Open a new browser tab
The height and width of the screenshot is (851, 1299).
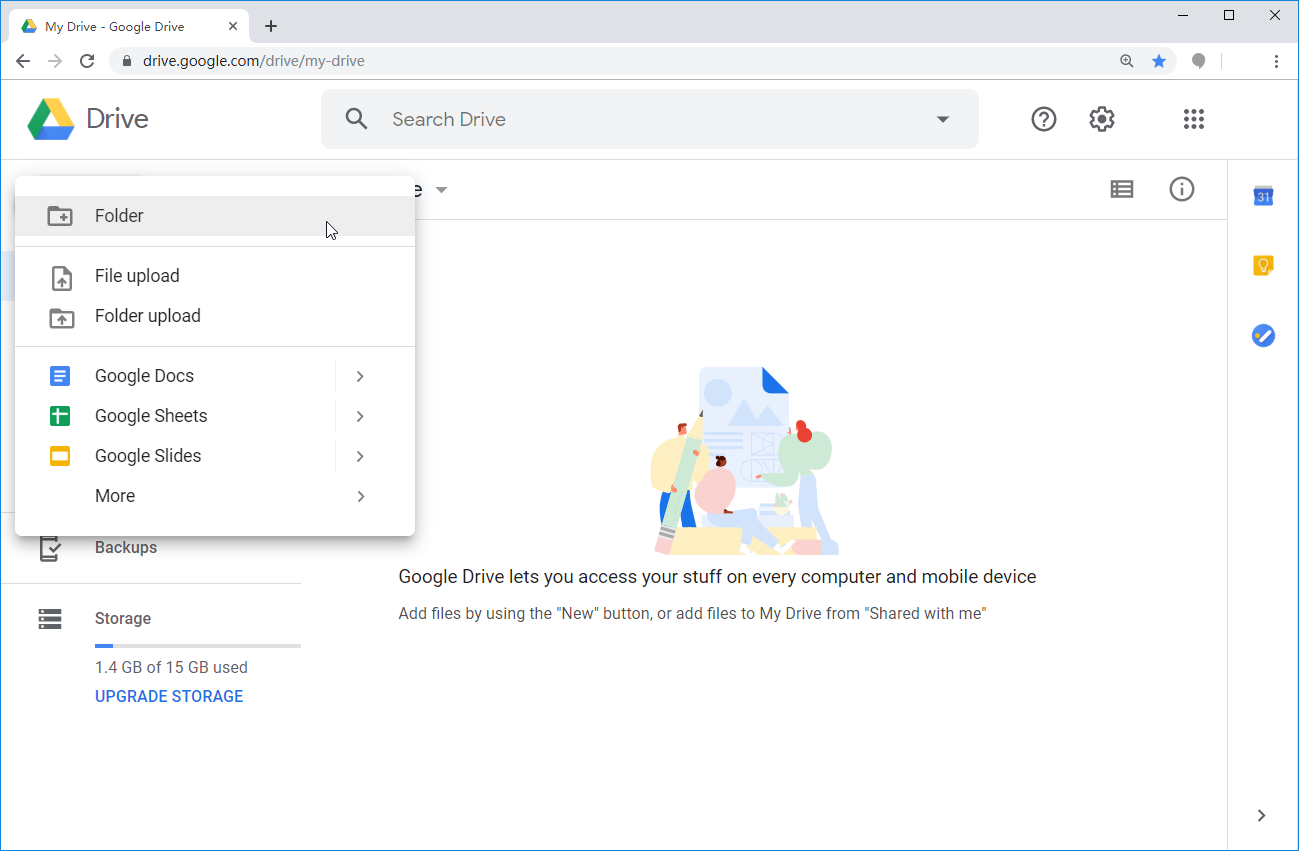(x=270, y=27)
